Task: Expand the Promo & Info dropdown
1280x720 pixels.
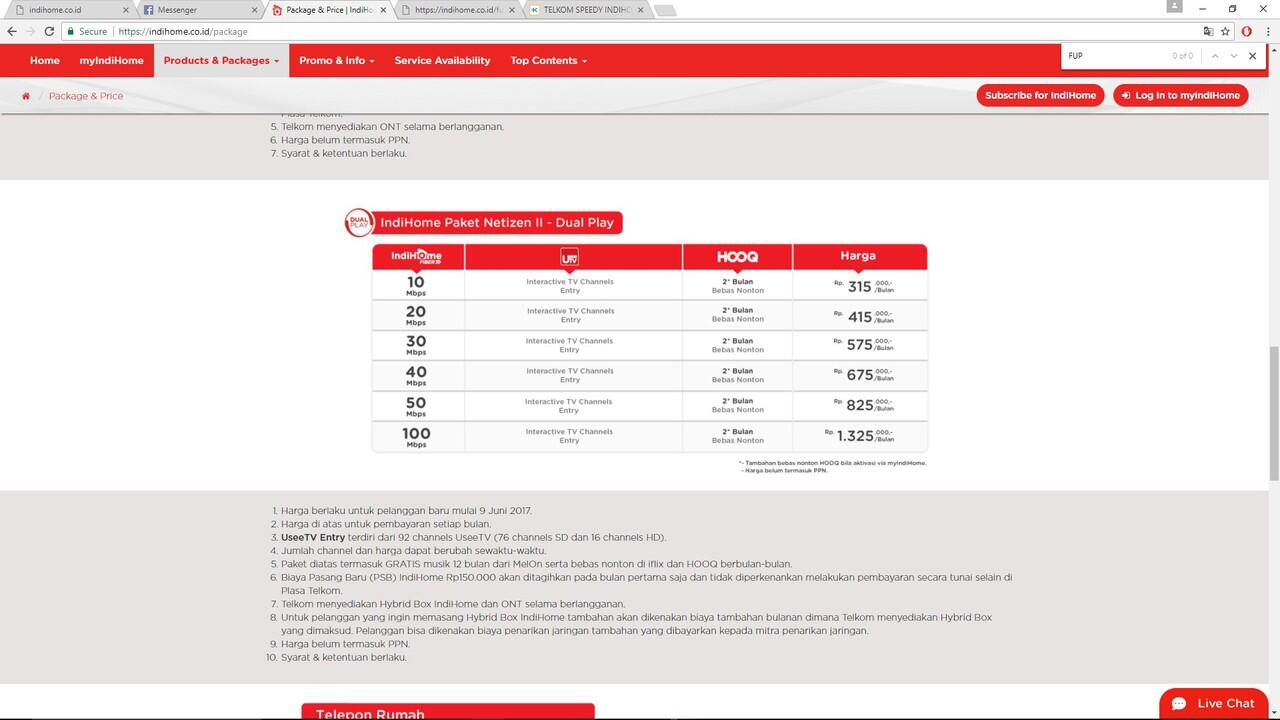Action: tap(336, 60)
